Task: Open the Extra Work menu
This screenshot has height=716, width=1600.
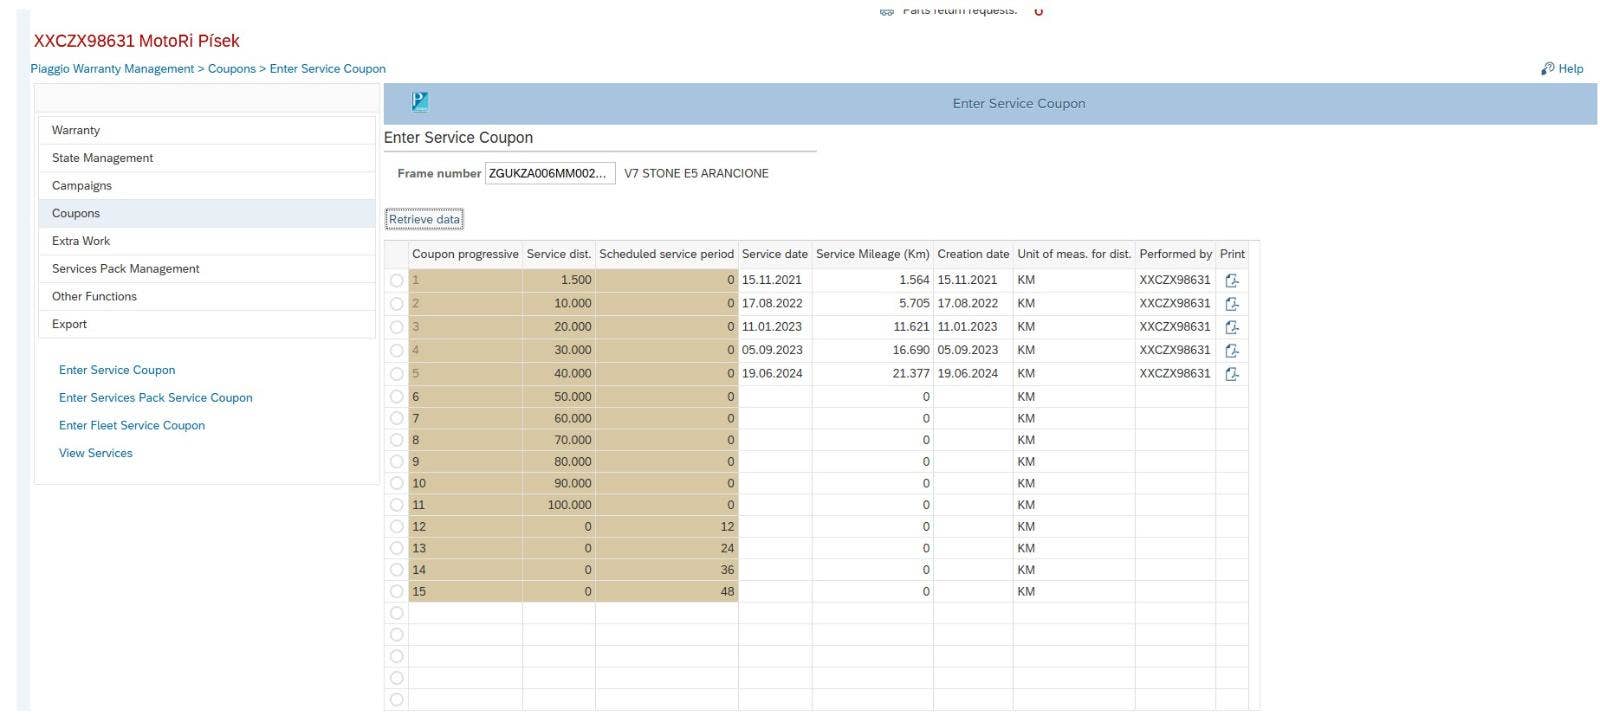Action: [x=206, y=241]
